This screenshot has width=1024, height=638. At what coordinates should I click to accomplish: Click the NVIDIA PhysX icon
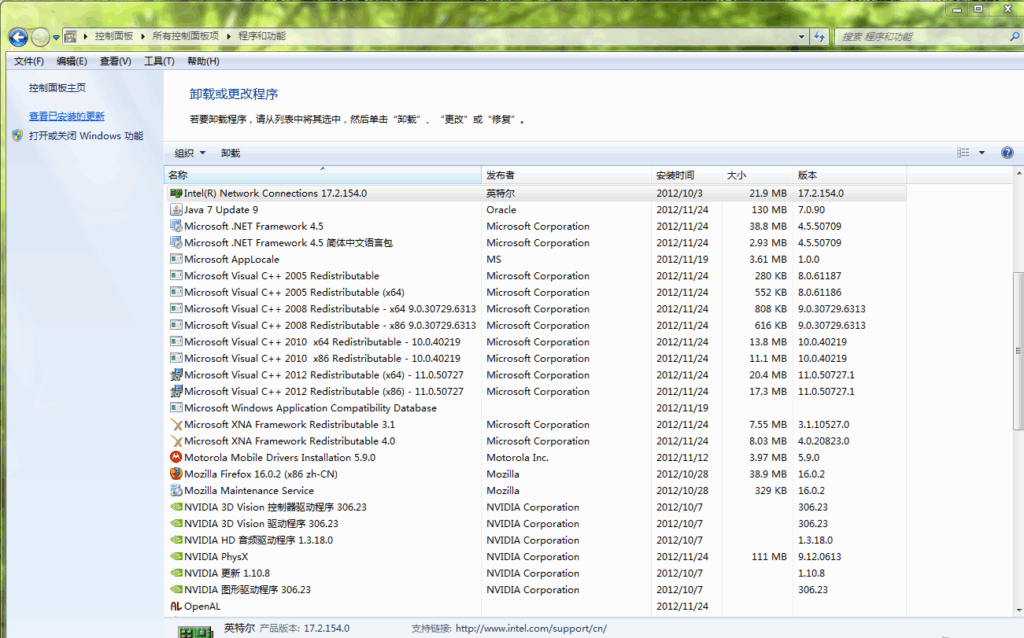[176, 556]
